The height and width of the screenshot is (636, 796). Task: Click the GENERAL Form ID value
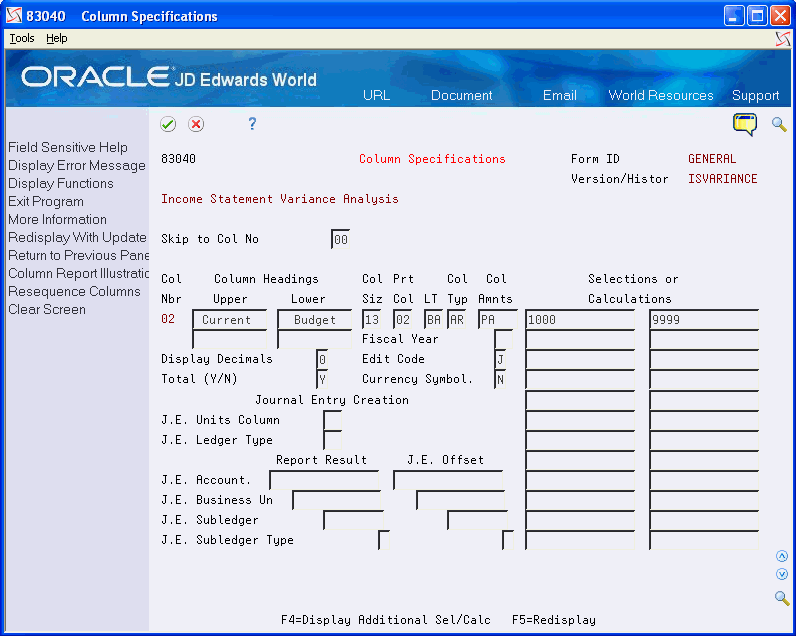coord(712,159)
